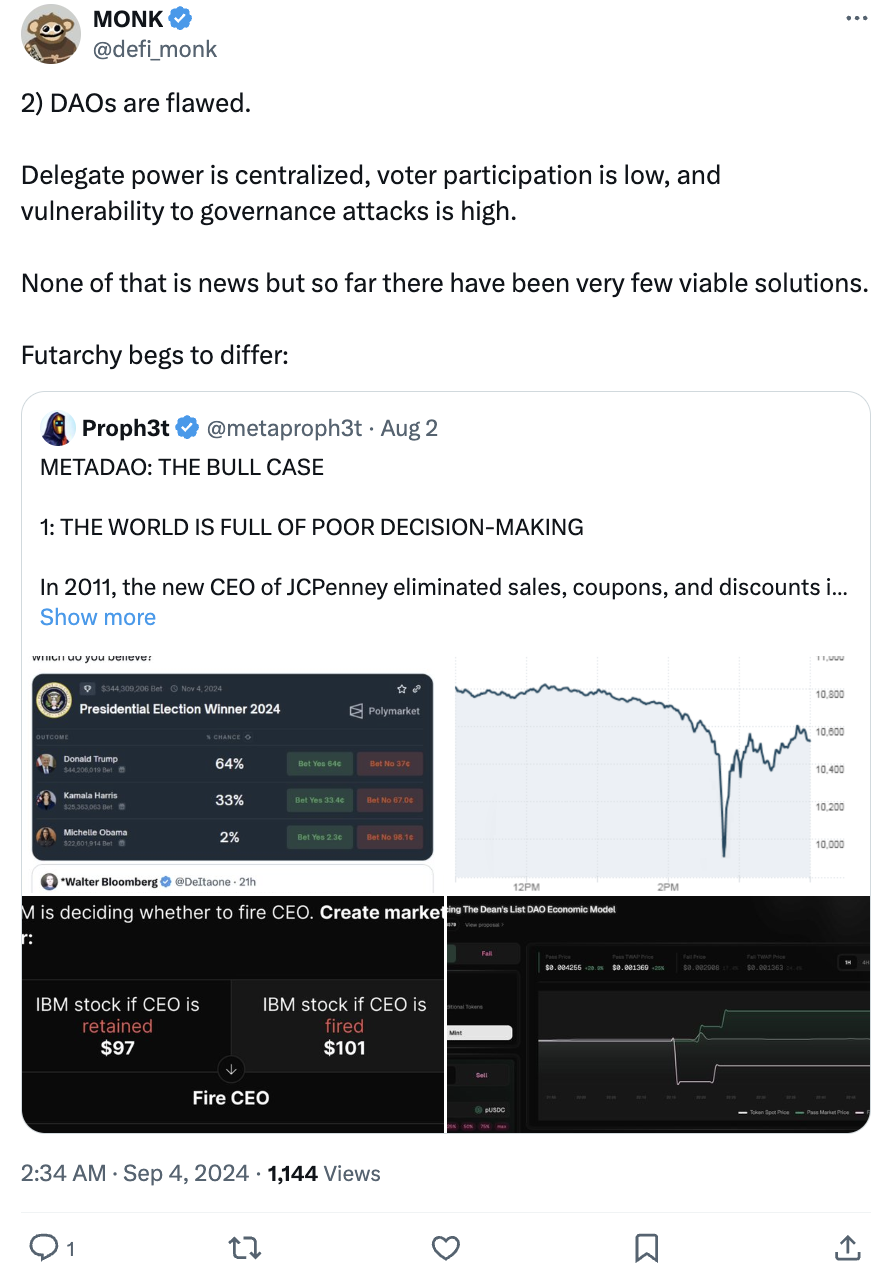
Task: Click the Aug 2 quoted tweet date
Action: [409, 428]
